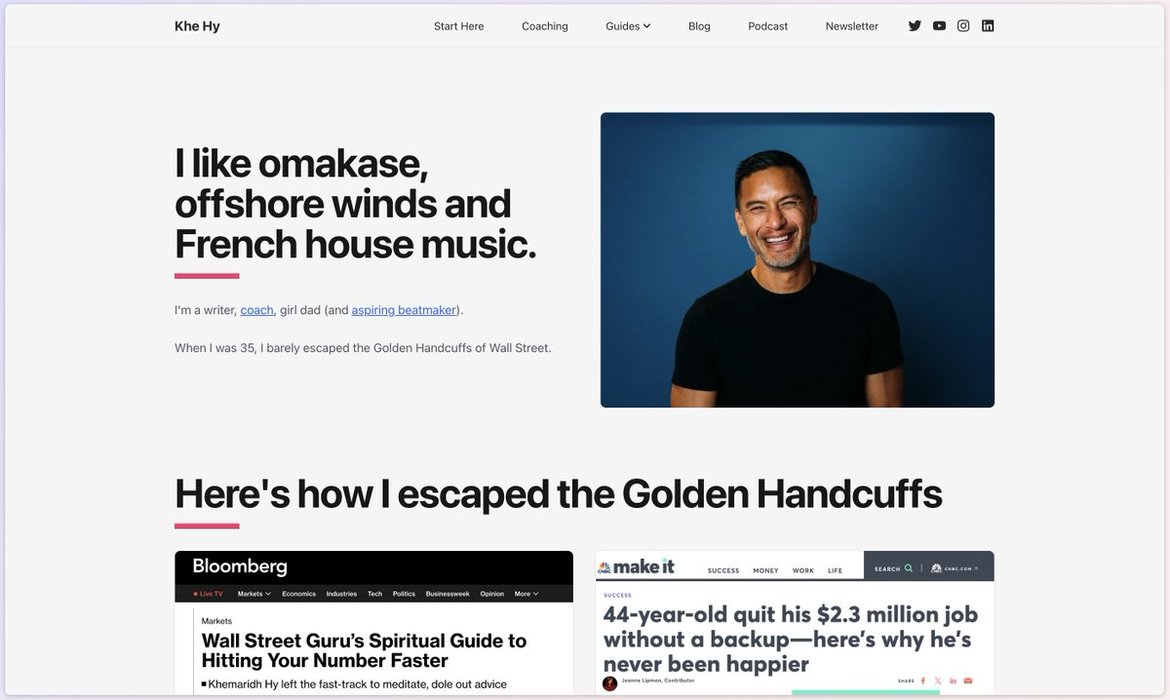Expand the Guides dropdown menu

click(x=628, y=26)
